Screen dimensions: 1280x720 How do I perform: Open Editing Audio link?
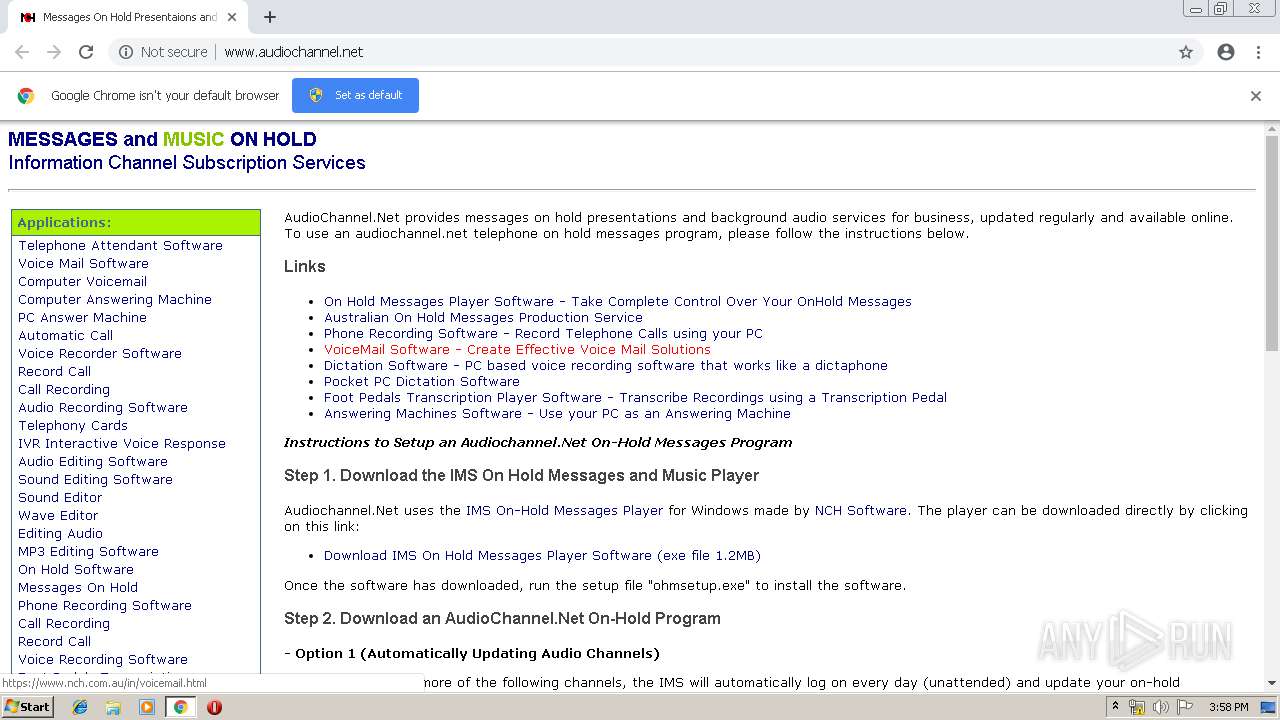click(60, 533)
